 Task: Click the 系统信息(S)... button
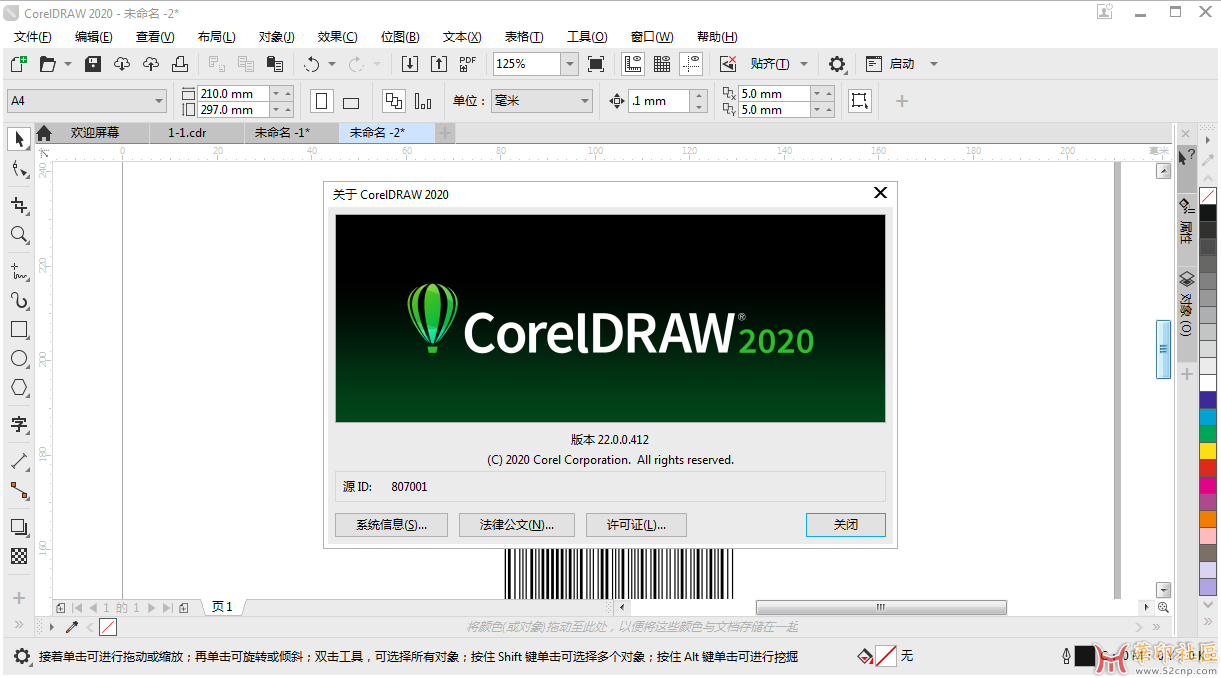click(391, 524)
